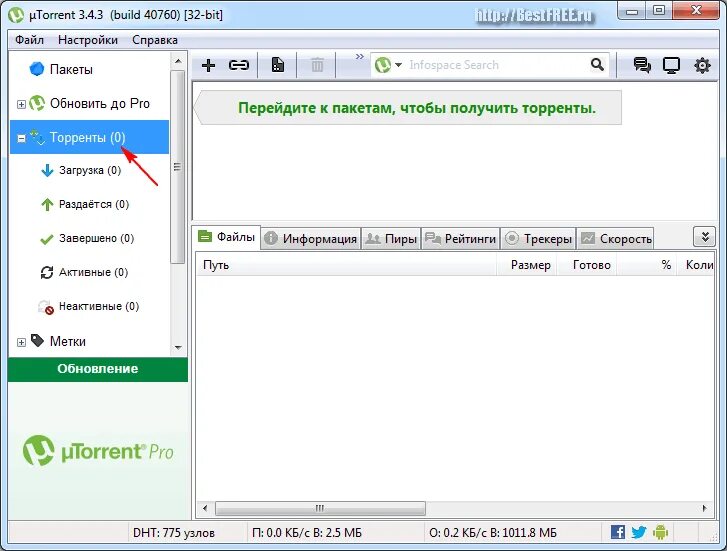Click the Add Torrent plus icon
The width and height of the screenshot is (727, 551).
point(208,65)
